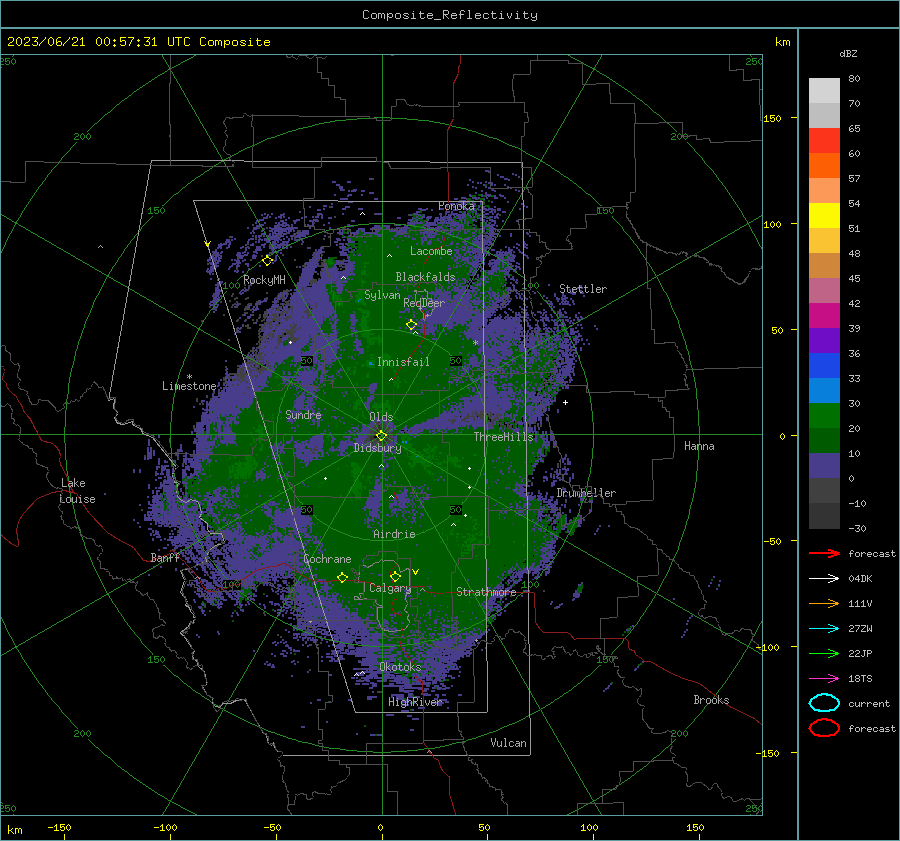Click the Brooks label
This screenshot has height=841, width=900.
(711, 700)
